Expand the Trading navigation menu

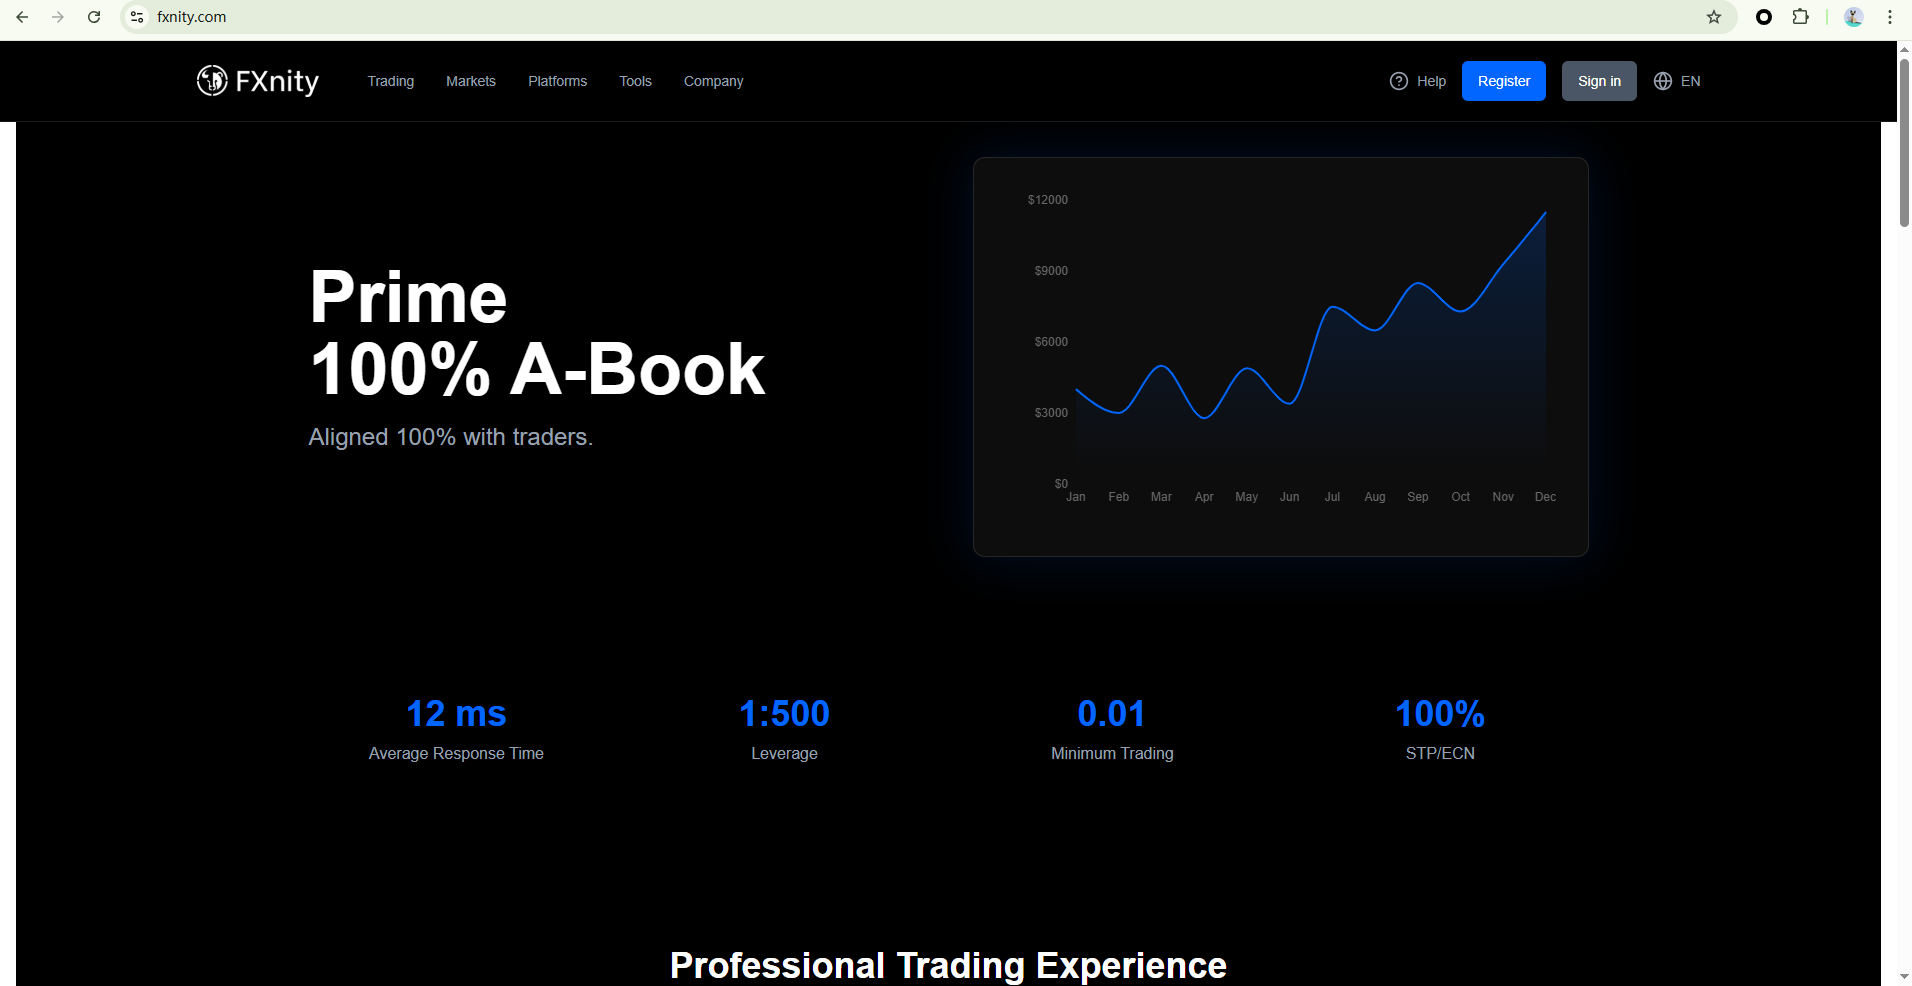(390, 81)
